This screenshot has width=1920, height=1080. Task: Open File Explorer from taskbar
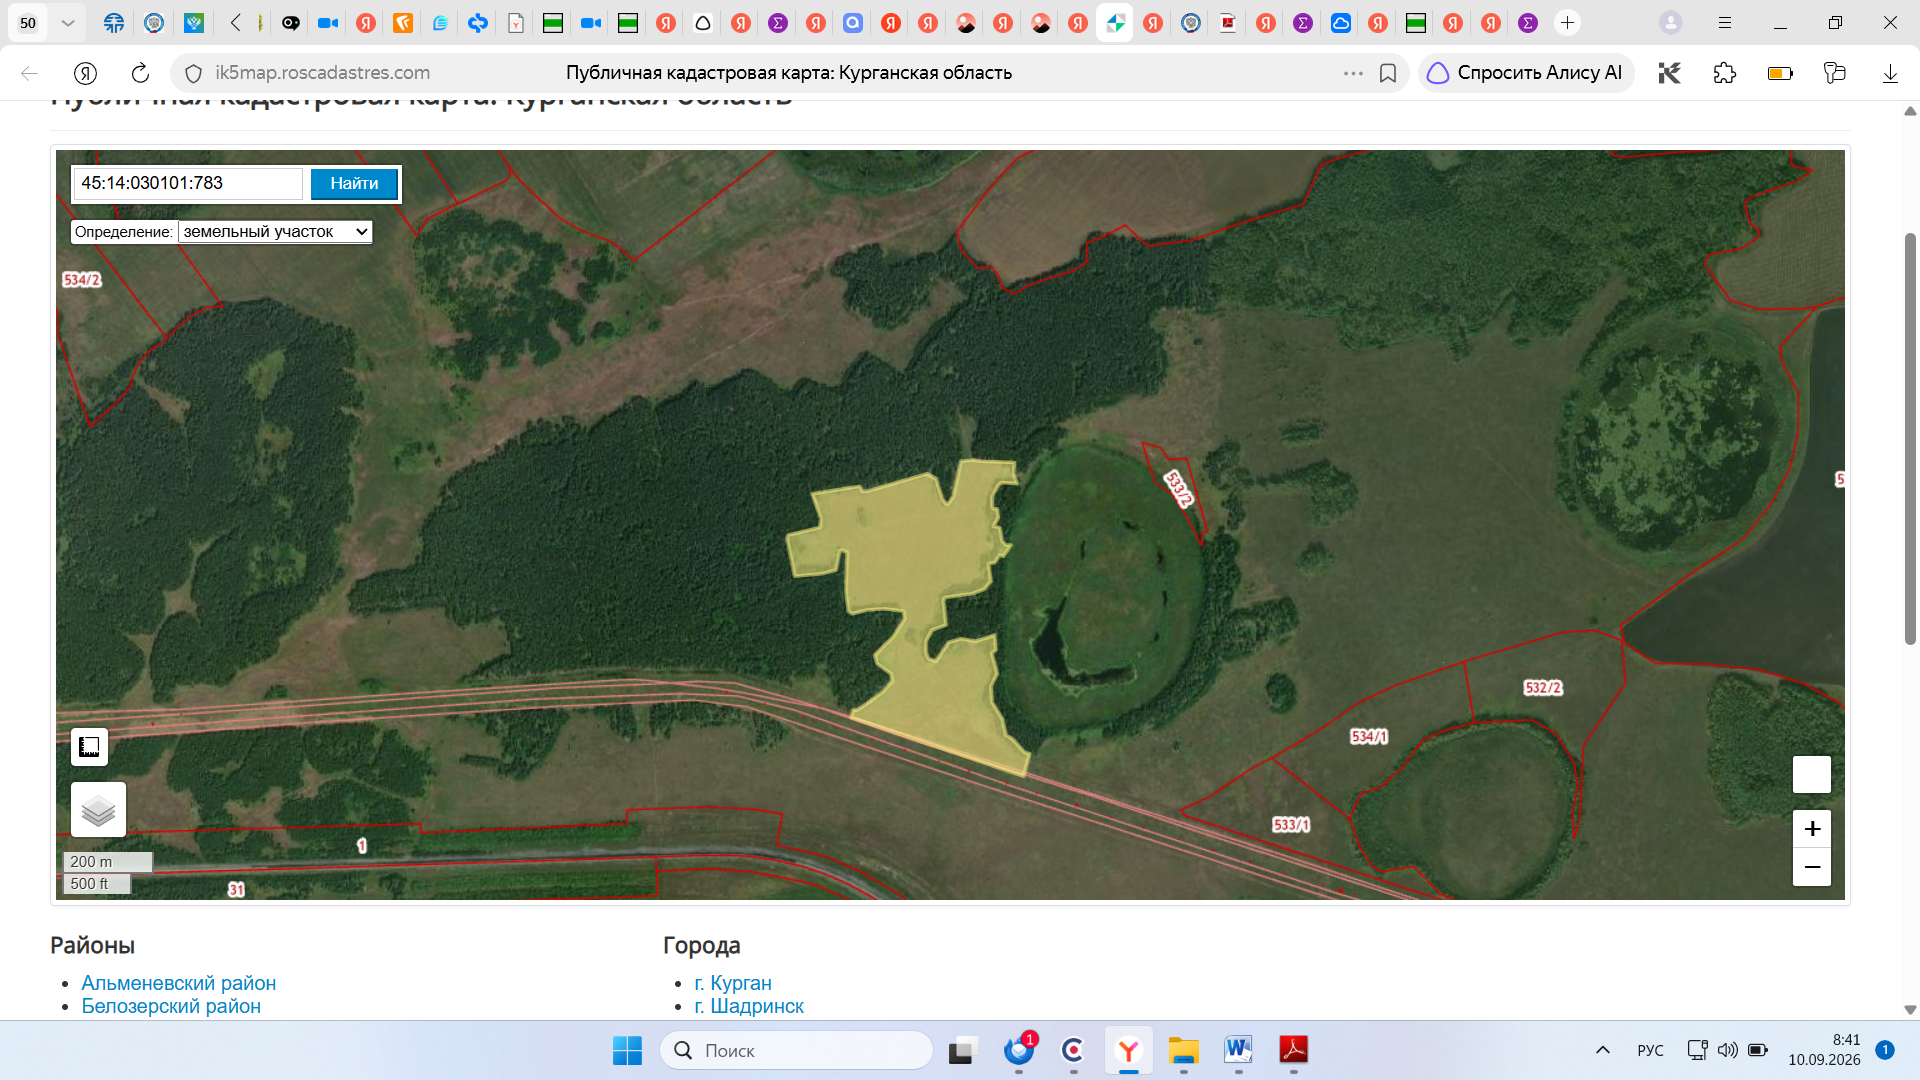pyautogui.click(x=1183, y=1051)
